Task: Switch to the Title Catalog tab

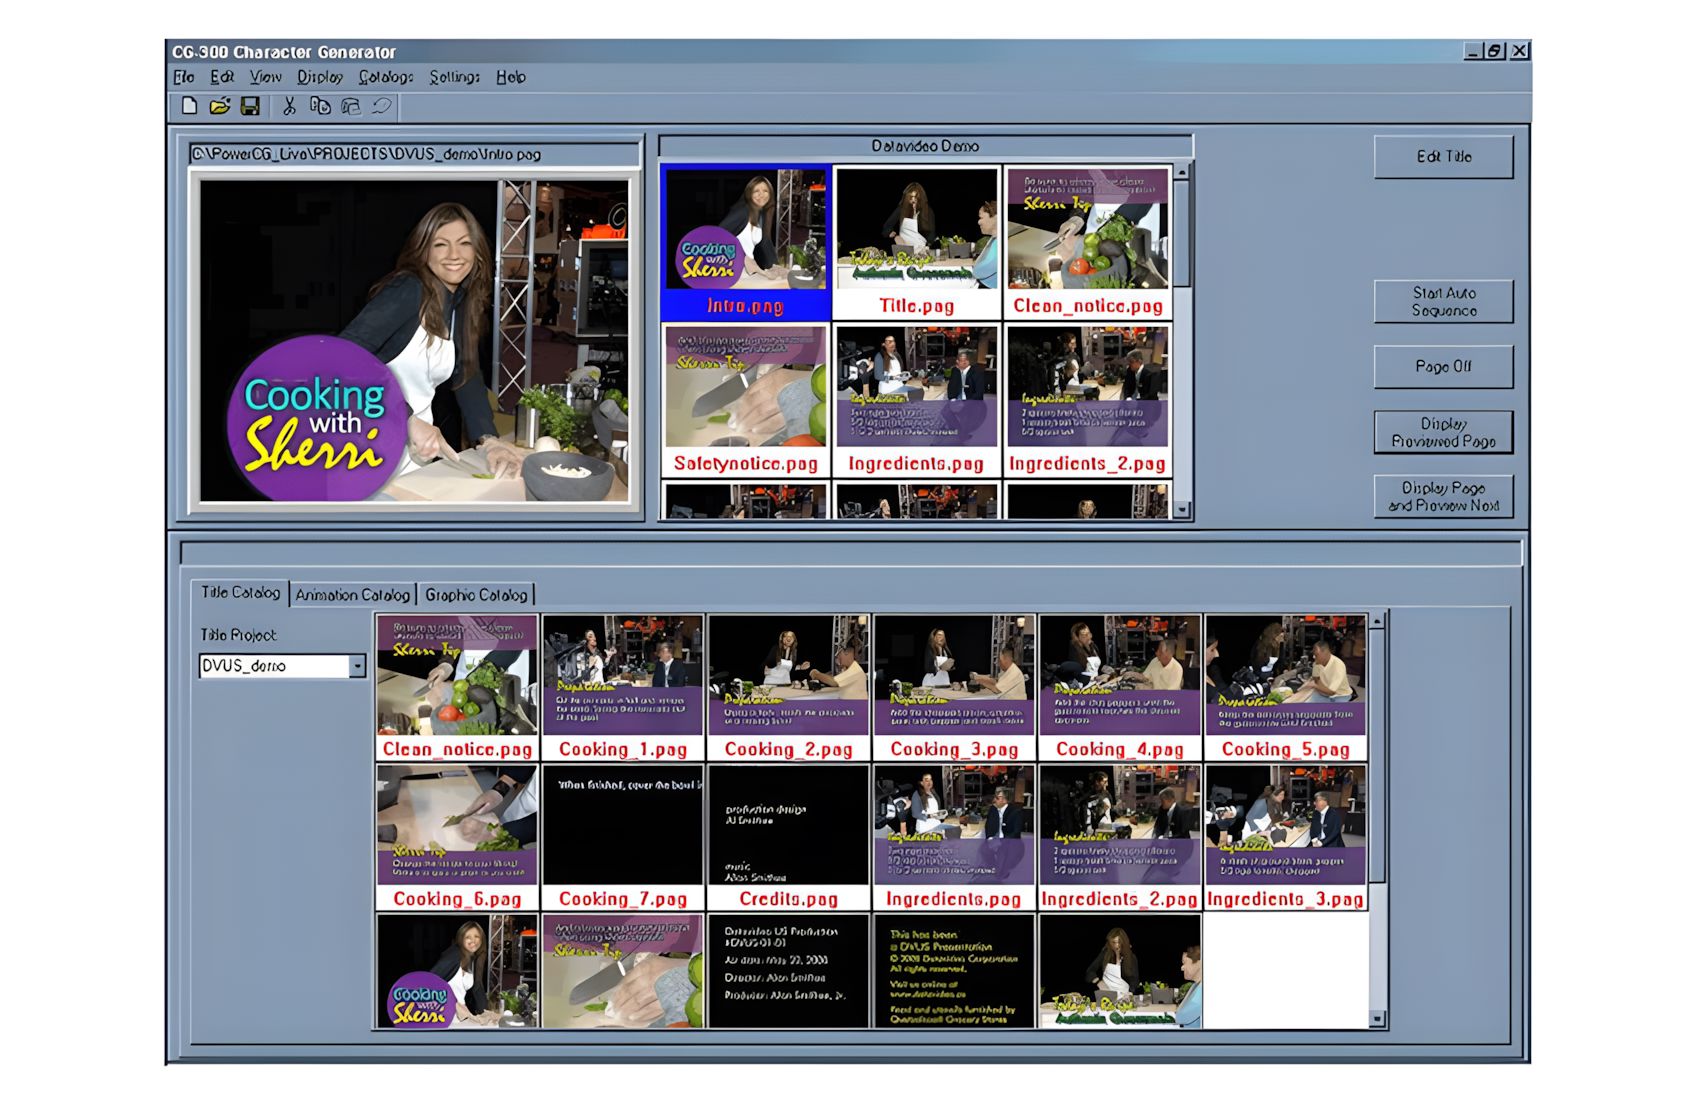Action: click(x=240, y=593)
